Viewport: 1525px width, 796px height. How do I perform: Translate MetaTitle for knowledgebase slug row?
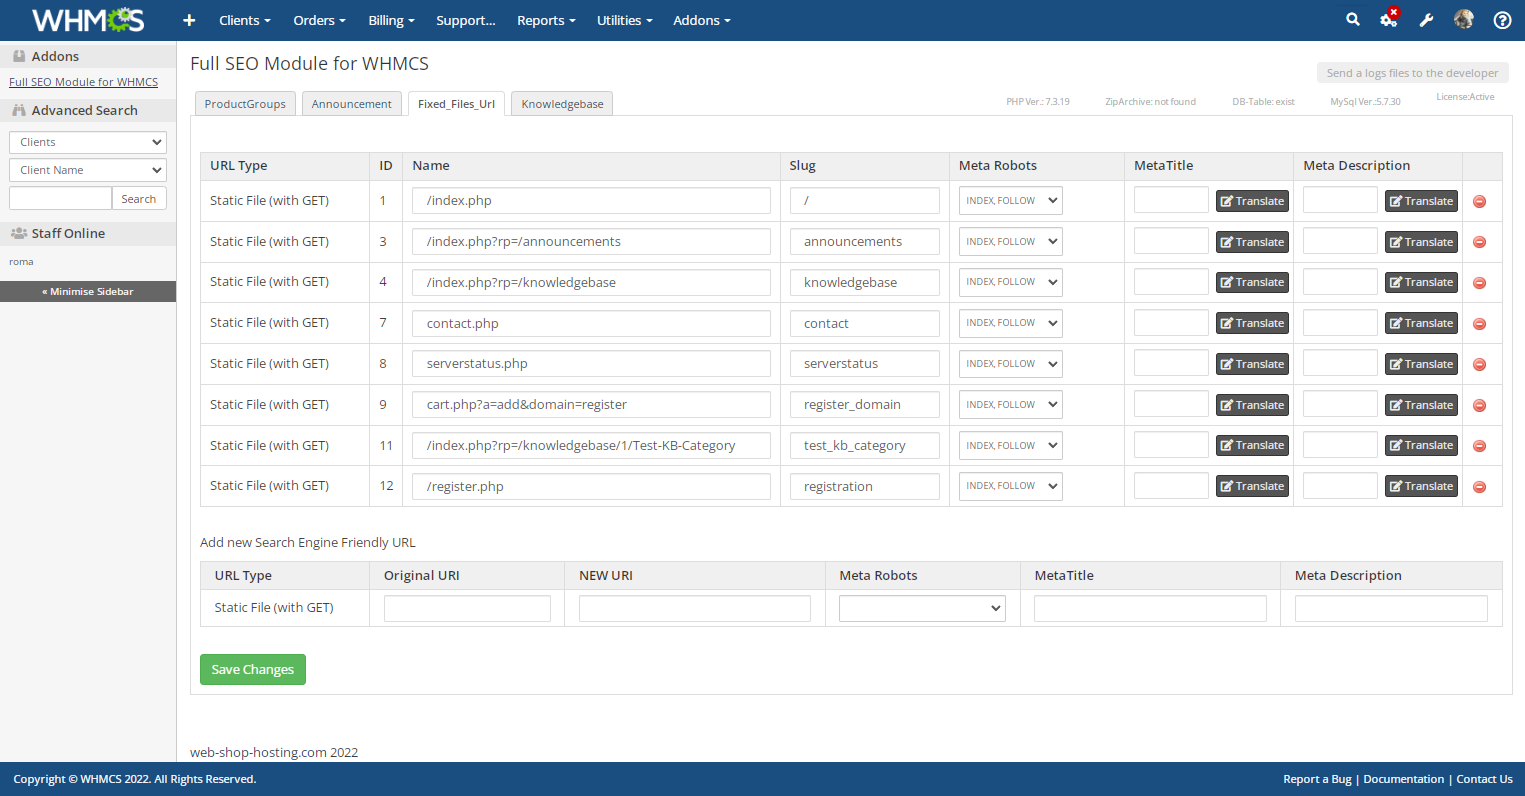pos(1252,282)
